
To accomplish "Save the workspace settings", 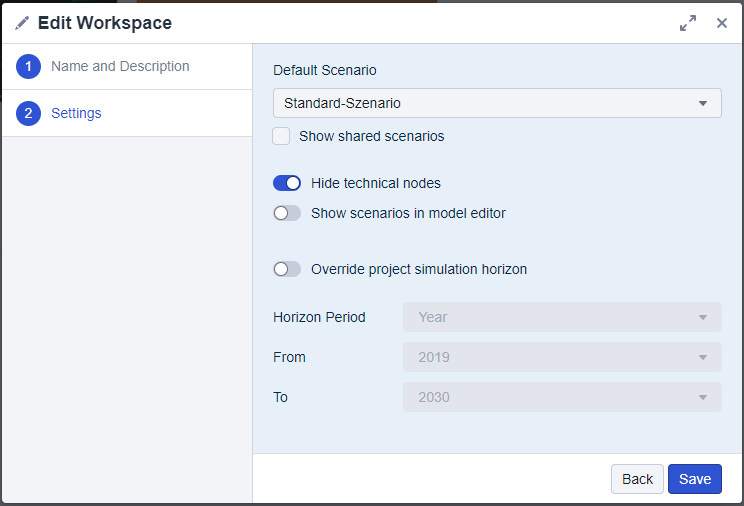I will tap(695, 479).
